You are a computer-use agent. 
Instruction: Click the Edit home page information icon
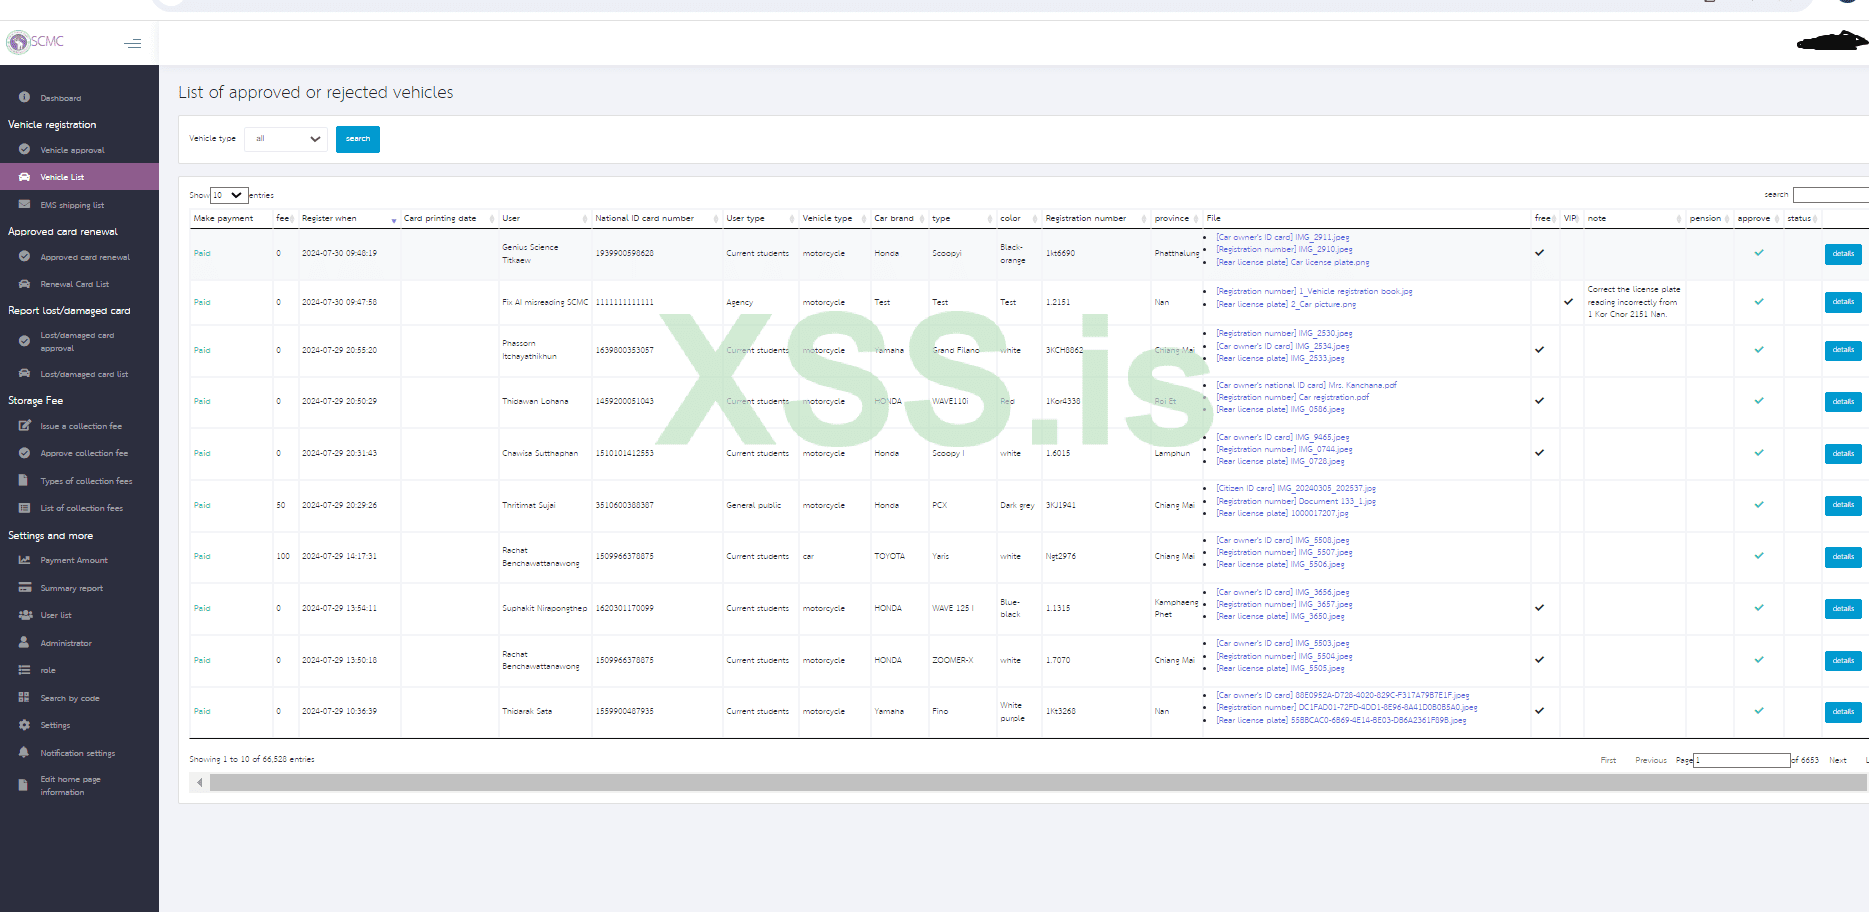24,785
